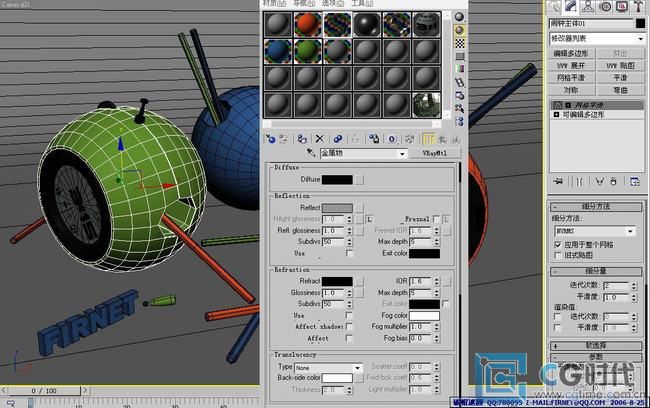Pick material from object eyedropper icon
Viewport: 650px width, 408px height.
coord(311,153)
